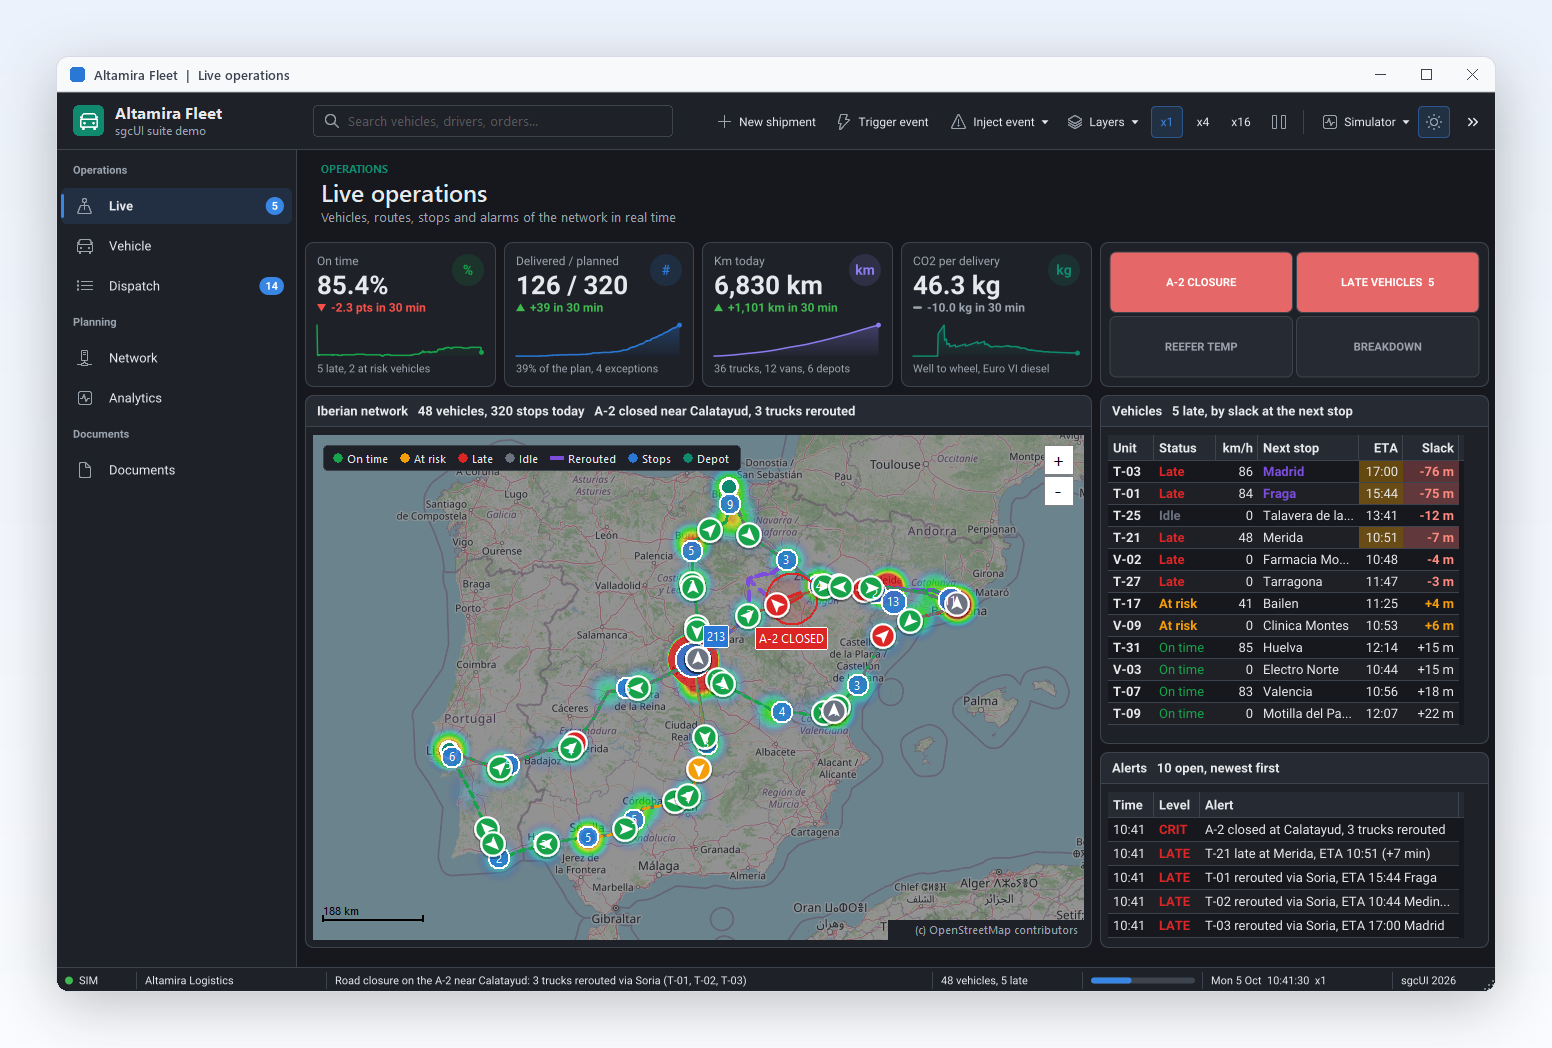
Task: Click the 213 stops marker on map
Action: (716, 636)
